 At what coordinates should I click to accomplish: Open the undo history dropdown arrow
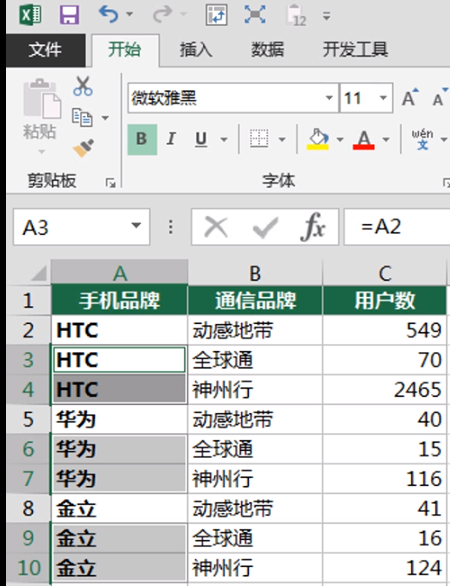pyautogui.click(x=129, y=15)
